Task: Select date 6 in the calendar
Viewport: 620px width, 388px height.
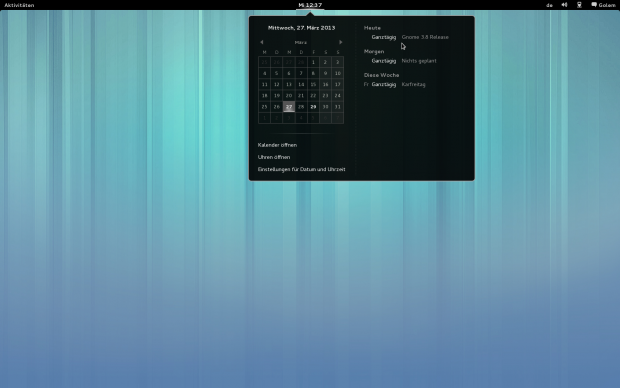Action: [289, 73]
